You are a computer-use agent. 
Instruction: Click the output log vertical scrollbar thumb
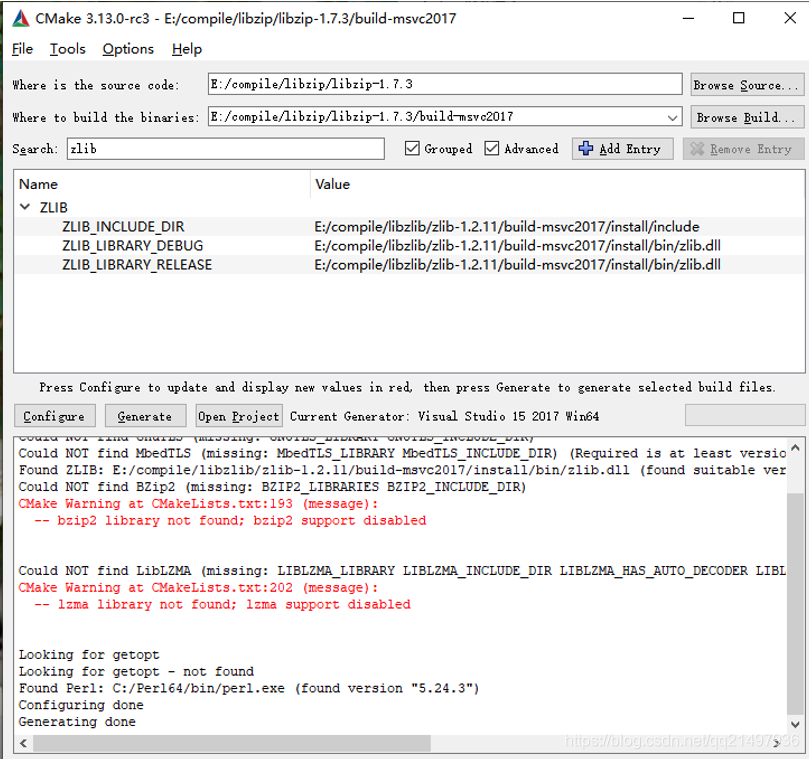pyautogui.click(x=795, y=604)
